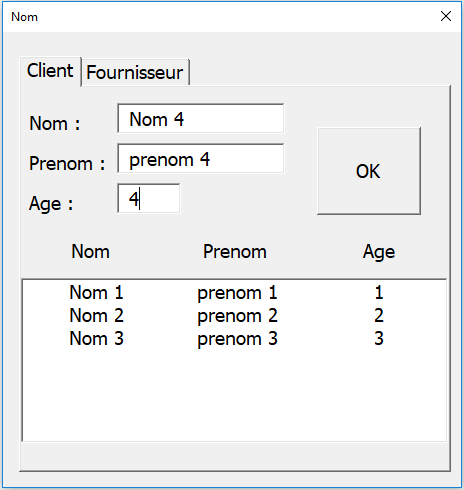Select the Nom 2 list entry

click(x=234, y=316)
